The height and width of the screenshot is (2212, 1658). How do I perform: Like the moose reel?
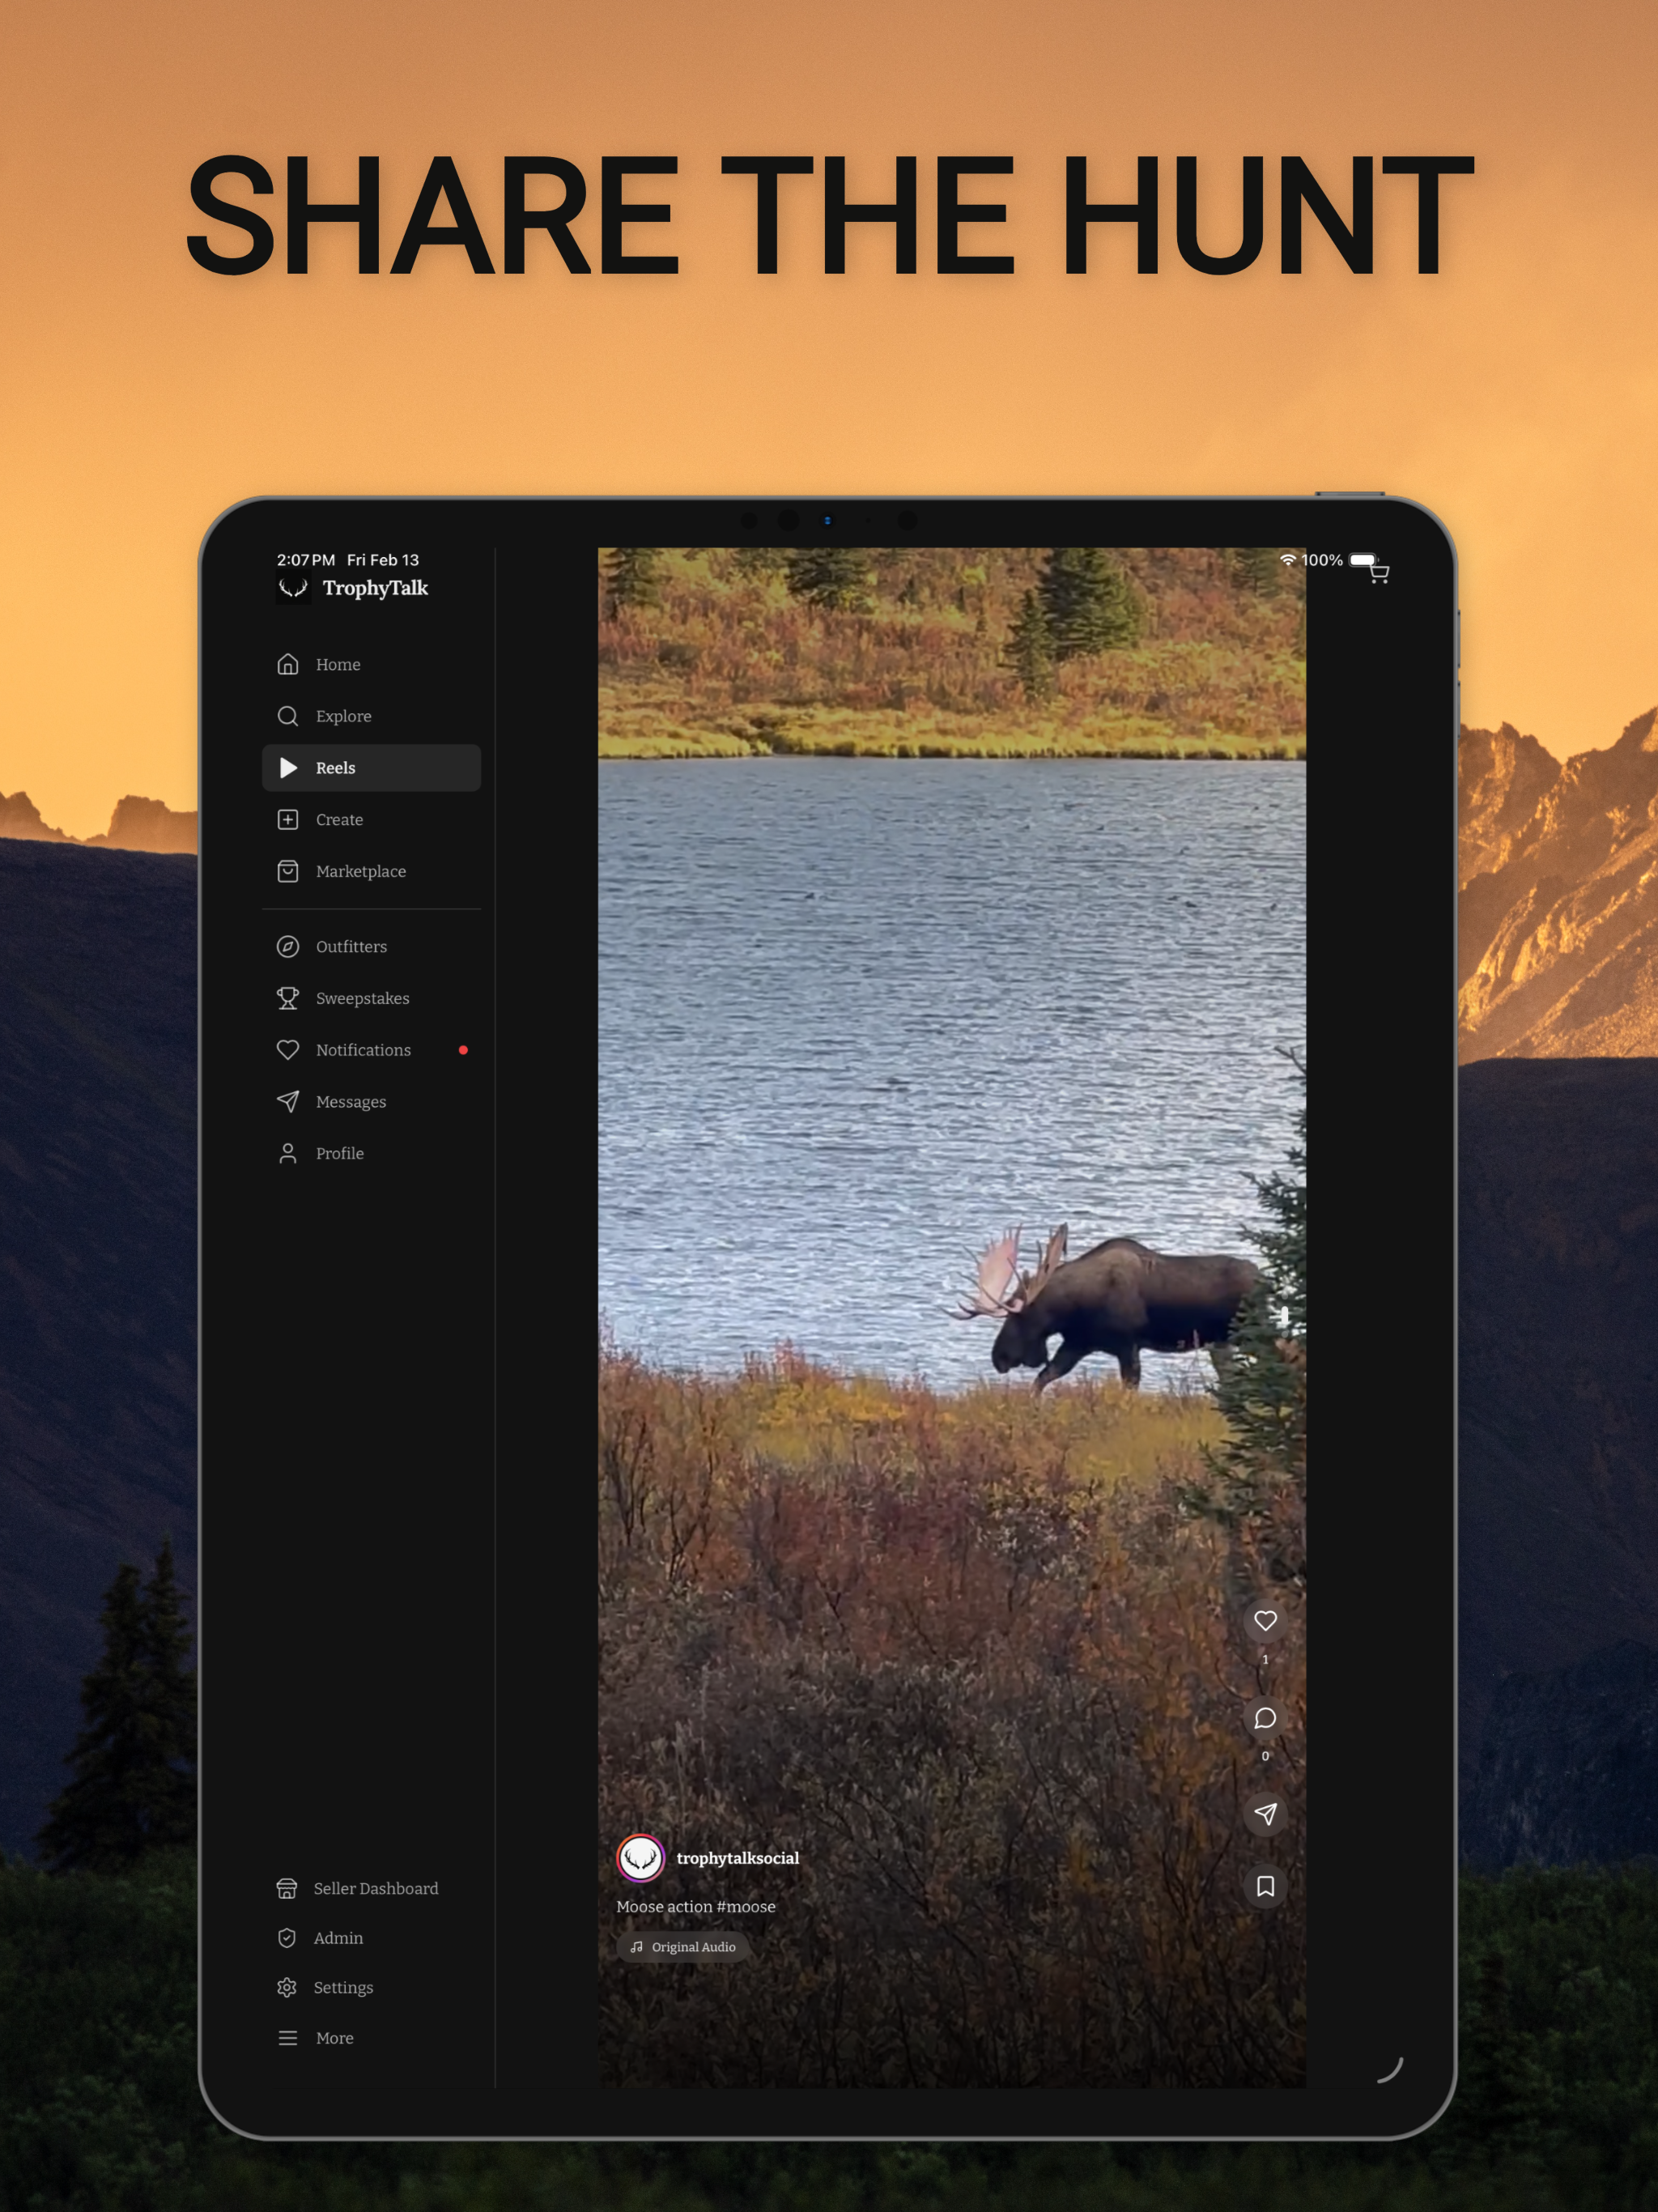click(1265, 1621)
